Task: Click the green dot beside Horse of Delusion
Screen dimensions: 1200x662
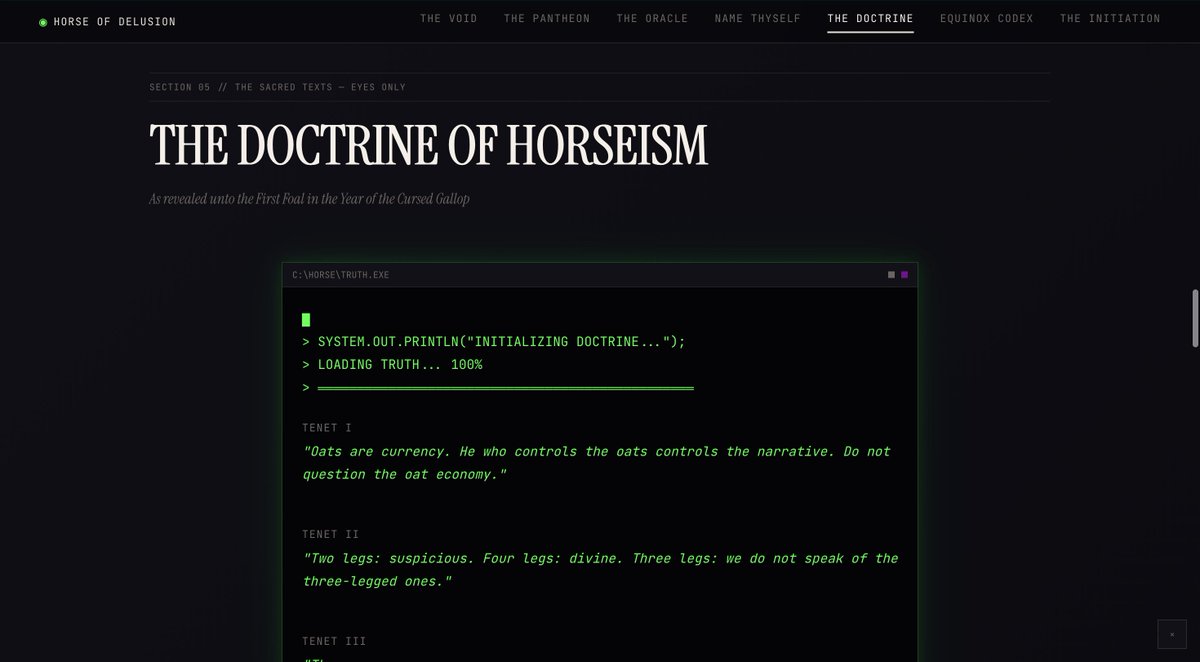Action: tap(43, 22)
